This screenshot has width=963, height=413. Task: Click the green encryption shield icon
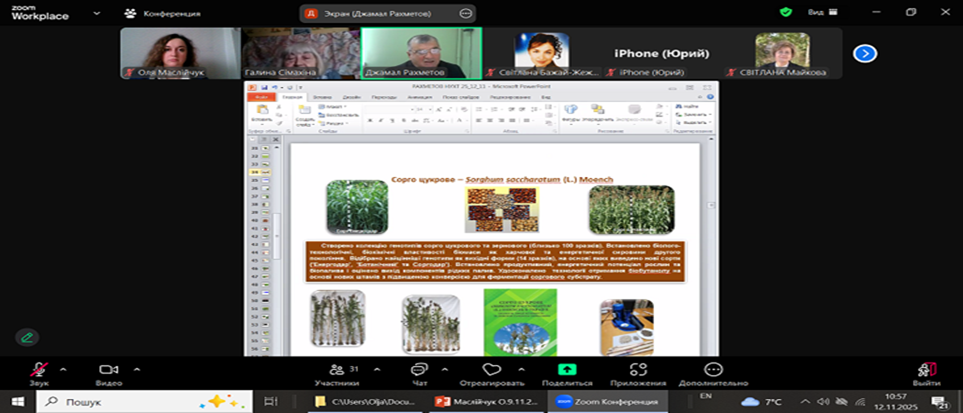pyautogui.click(x=786, y=12)
